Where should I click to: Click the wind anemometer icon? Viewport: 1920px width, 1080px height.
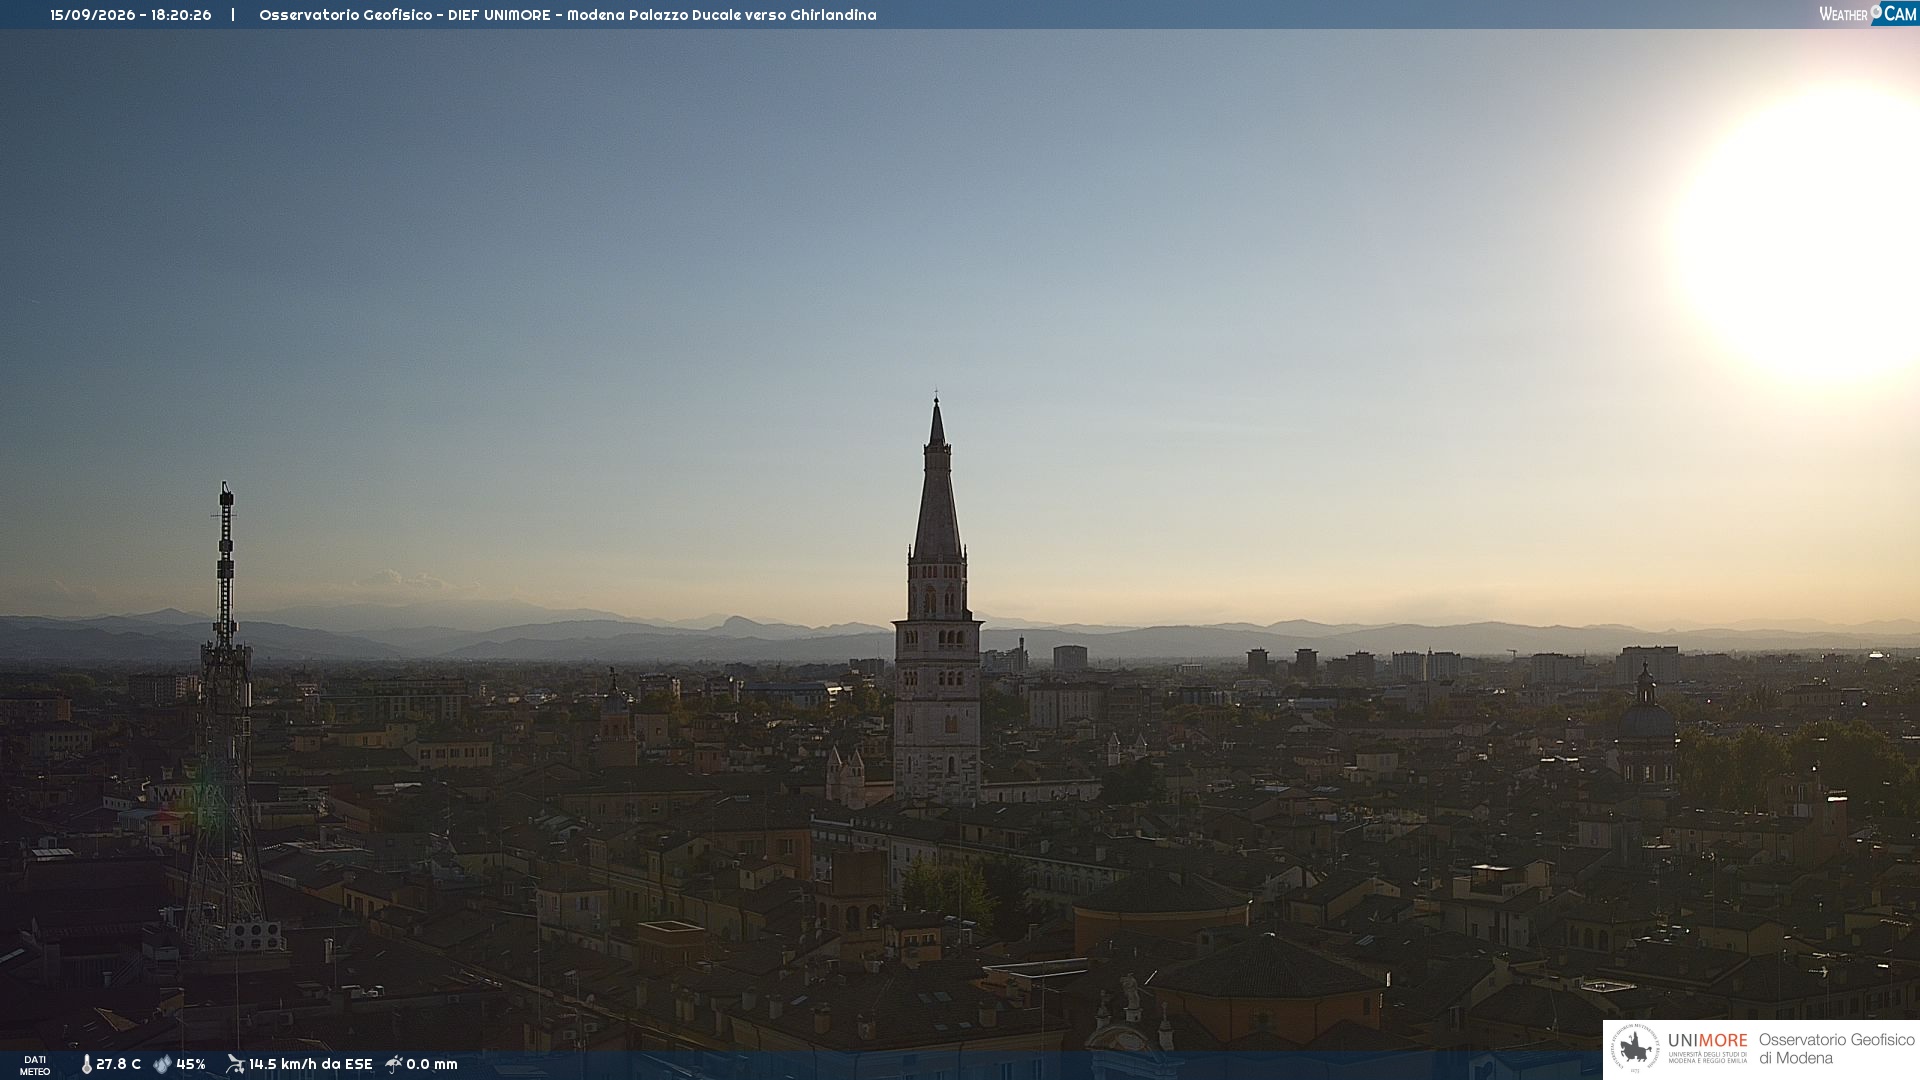[235, 1064]
